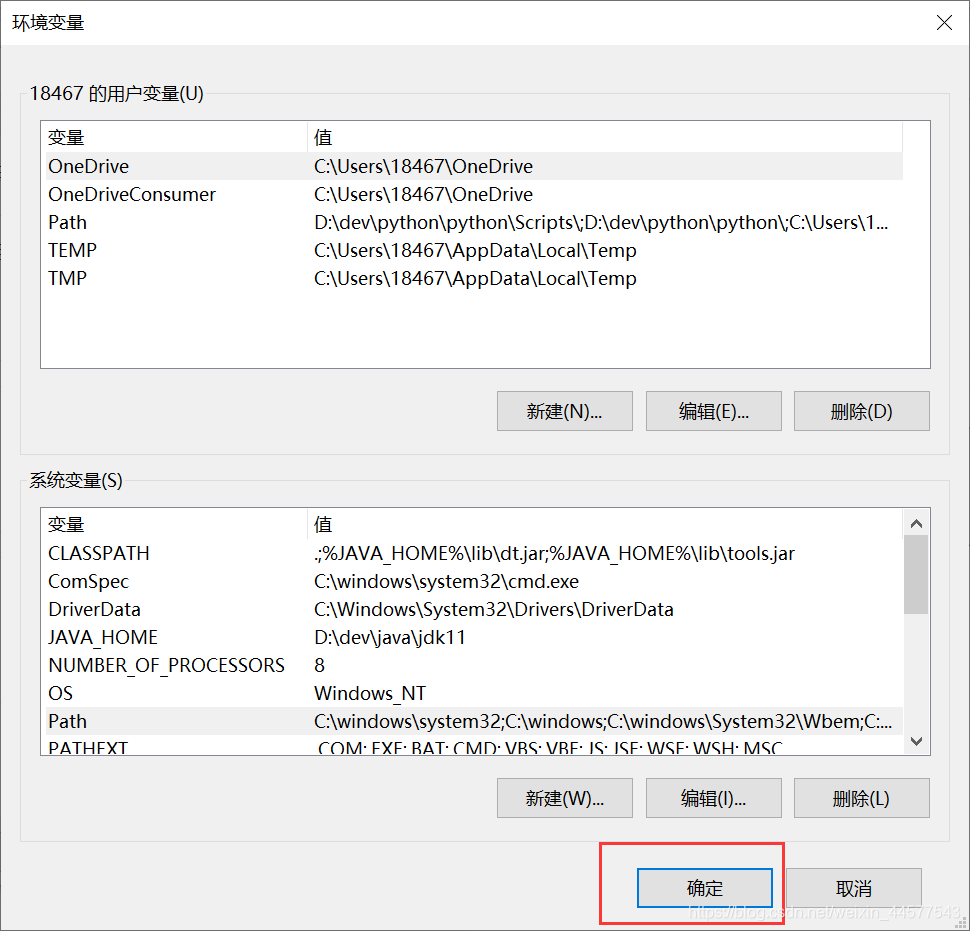
Task: Select the TMP user variable row
Action: click(x=474, y=278)
